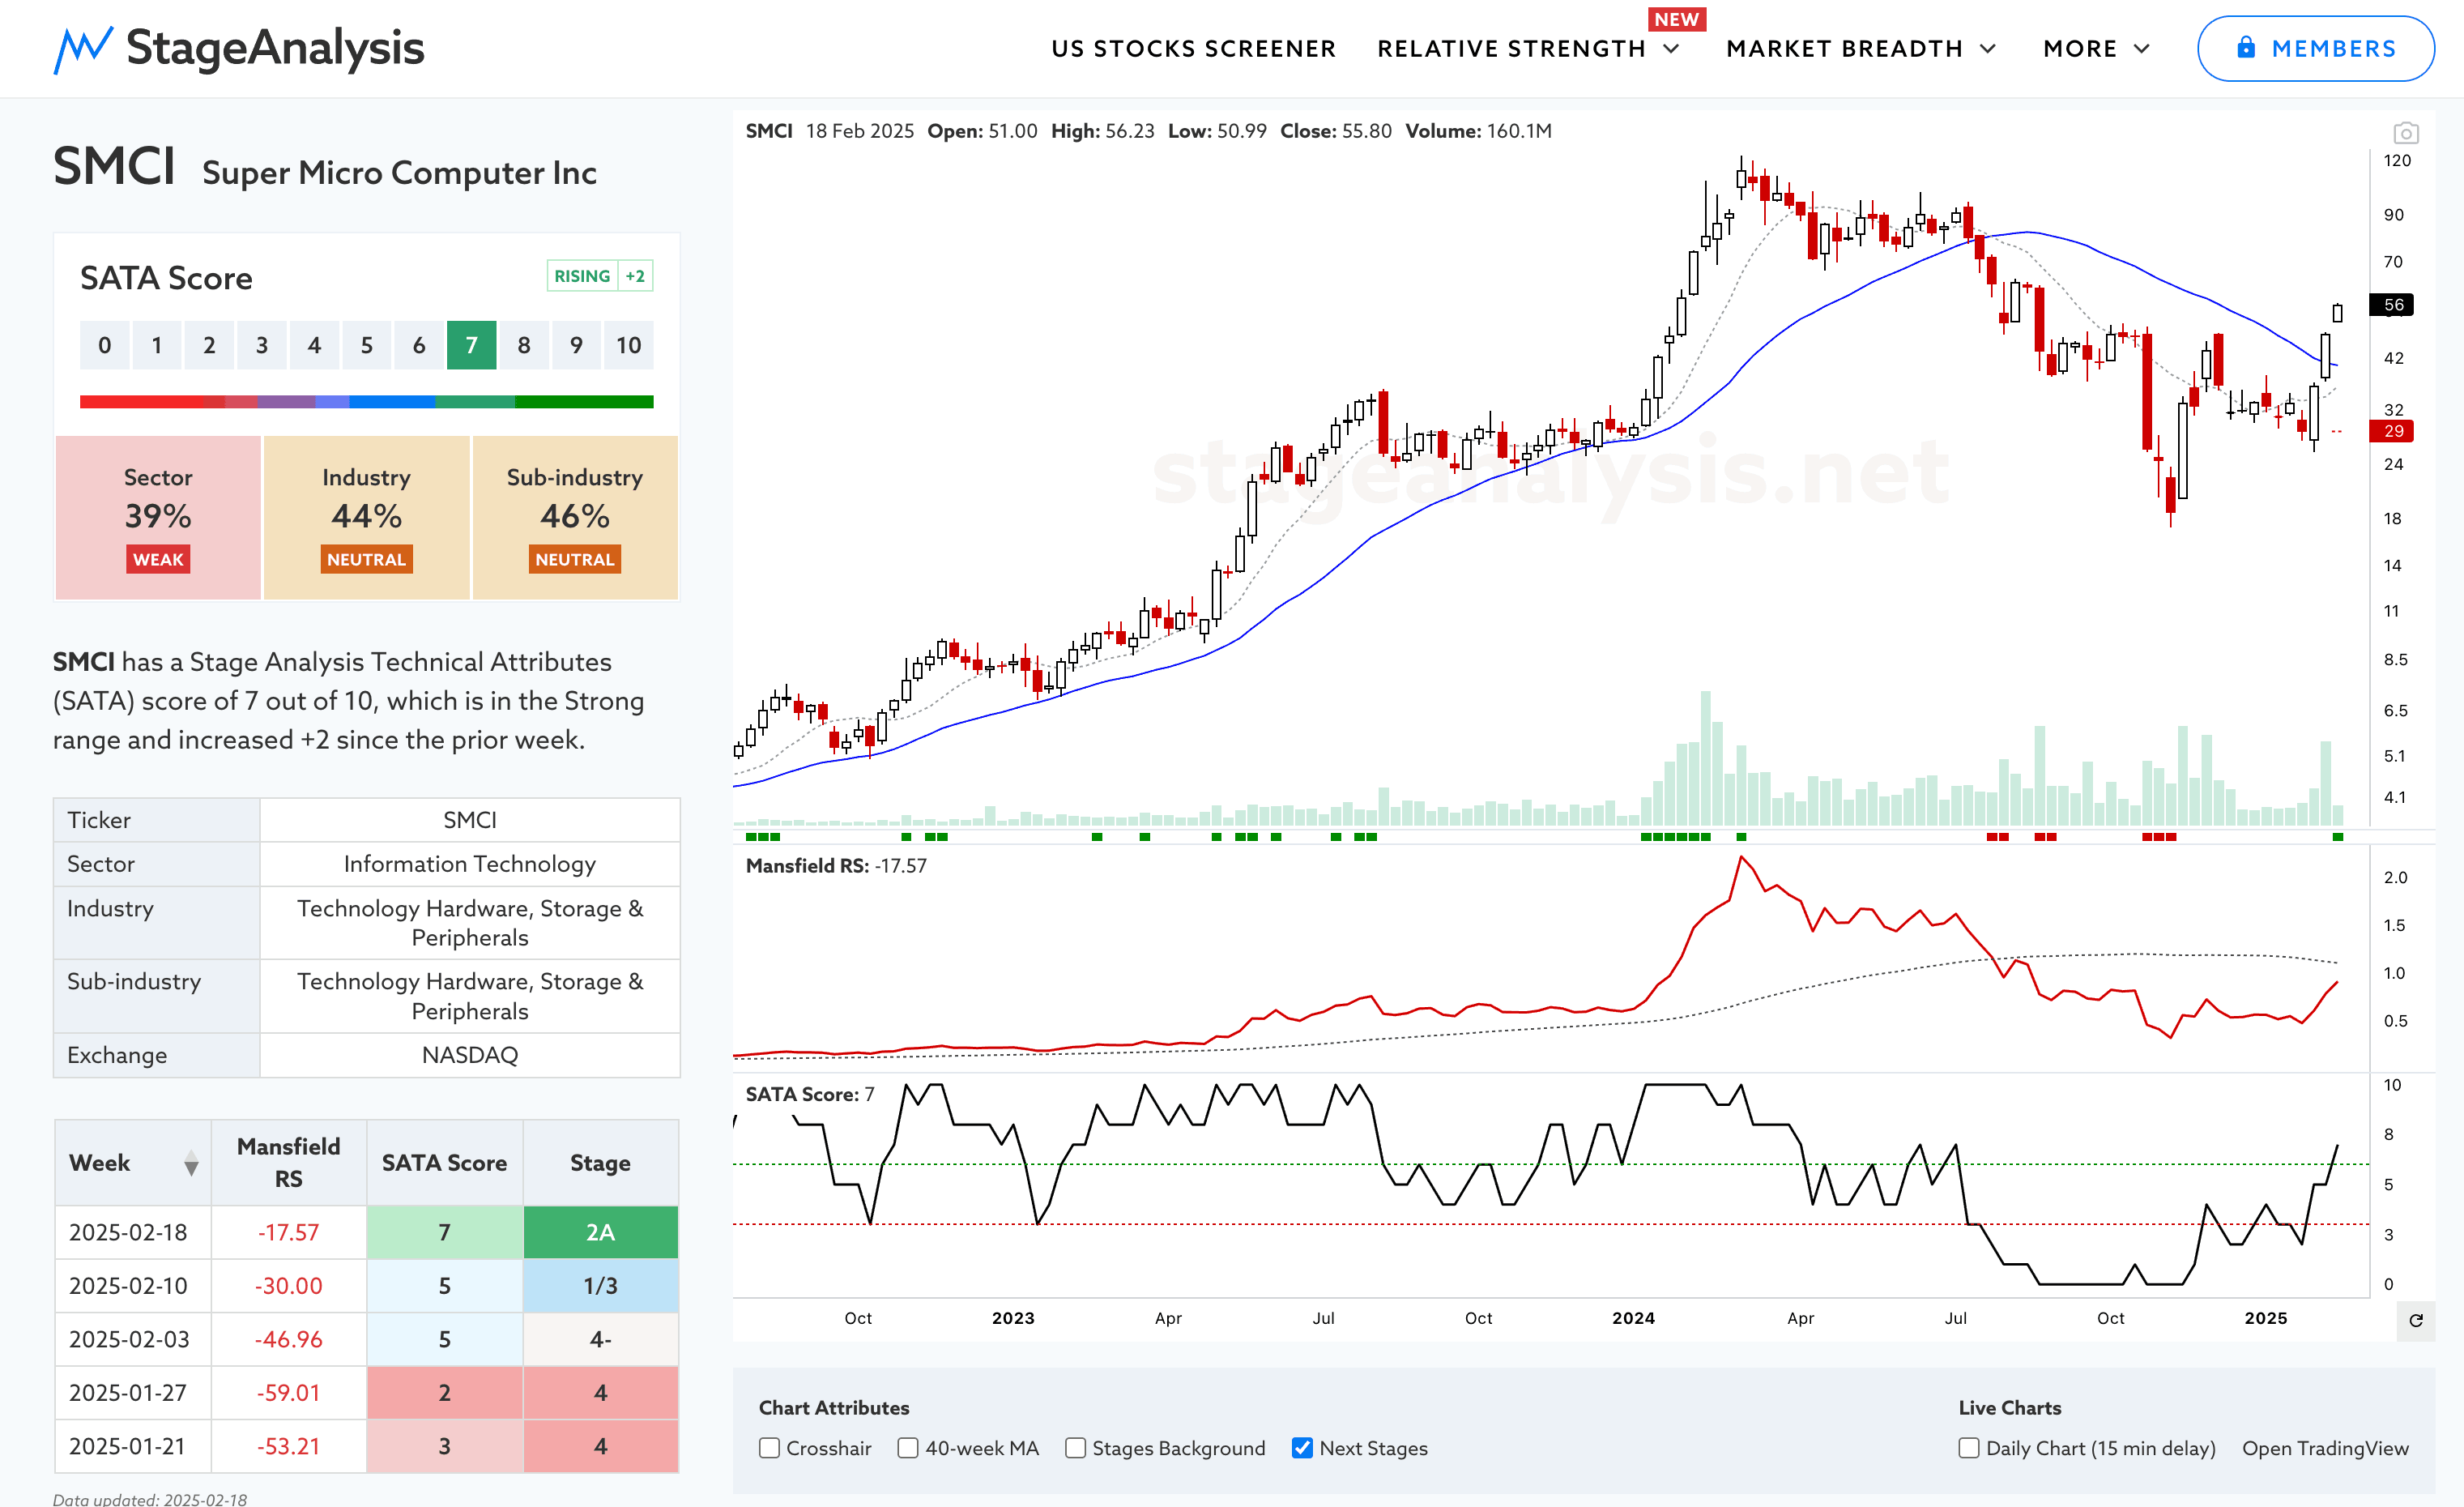Click the red price label 29
Image resolution: width=2464 pixels, height=1507 pixels.
point(2393,431)
